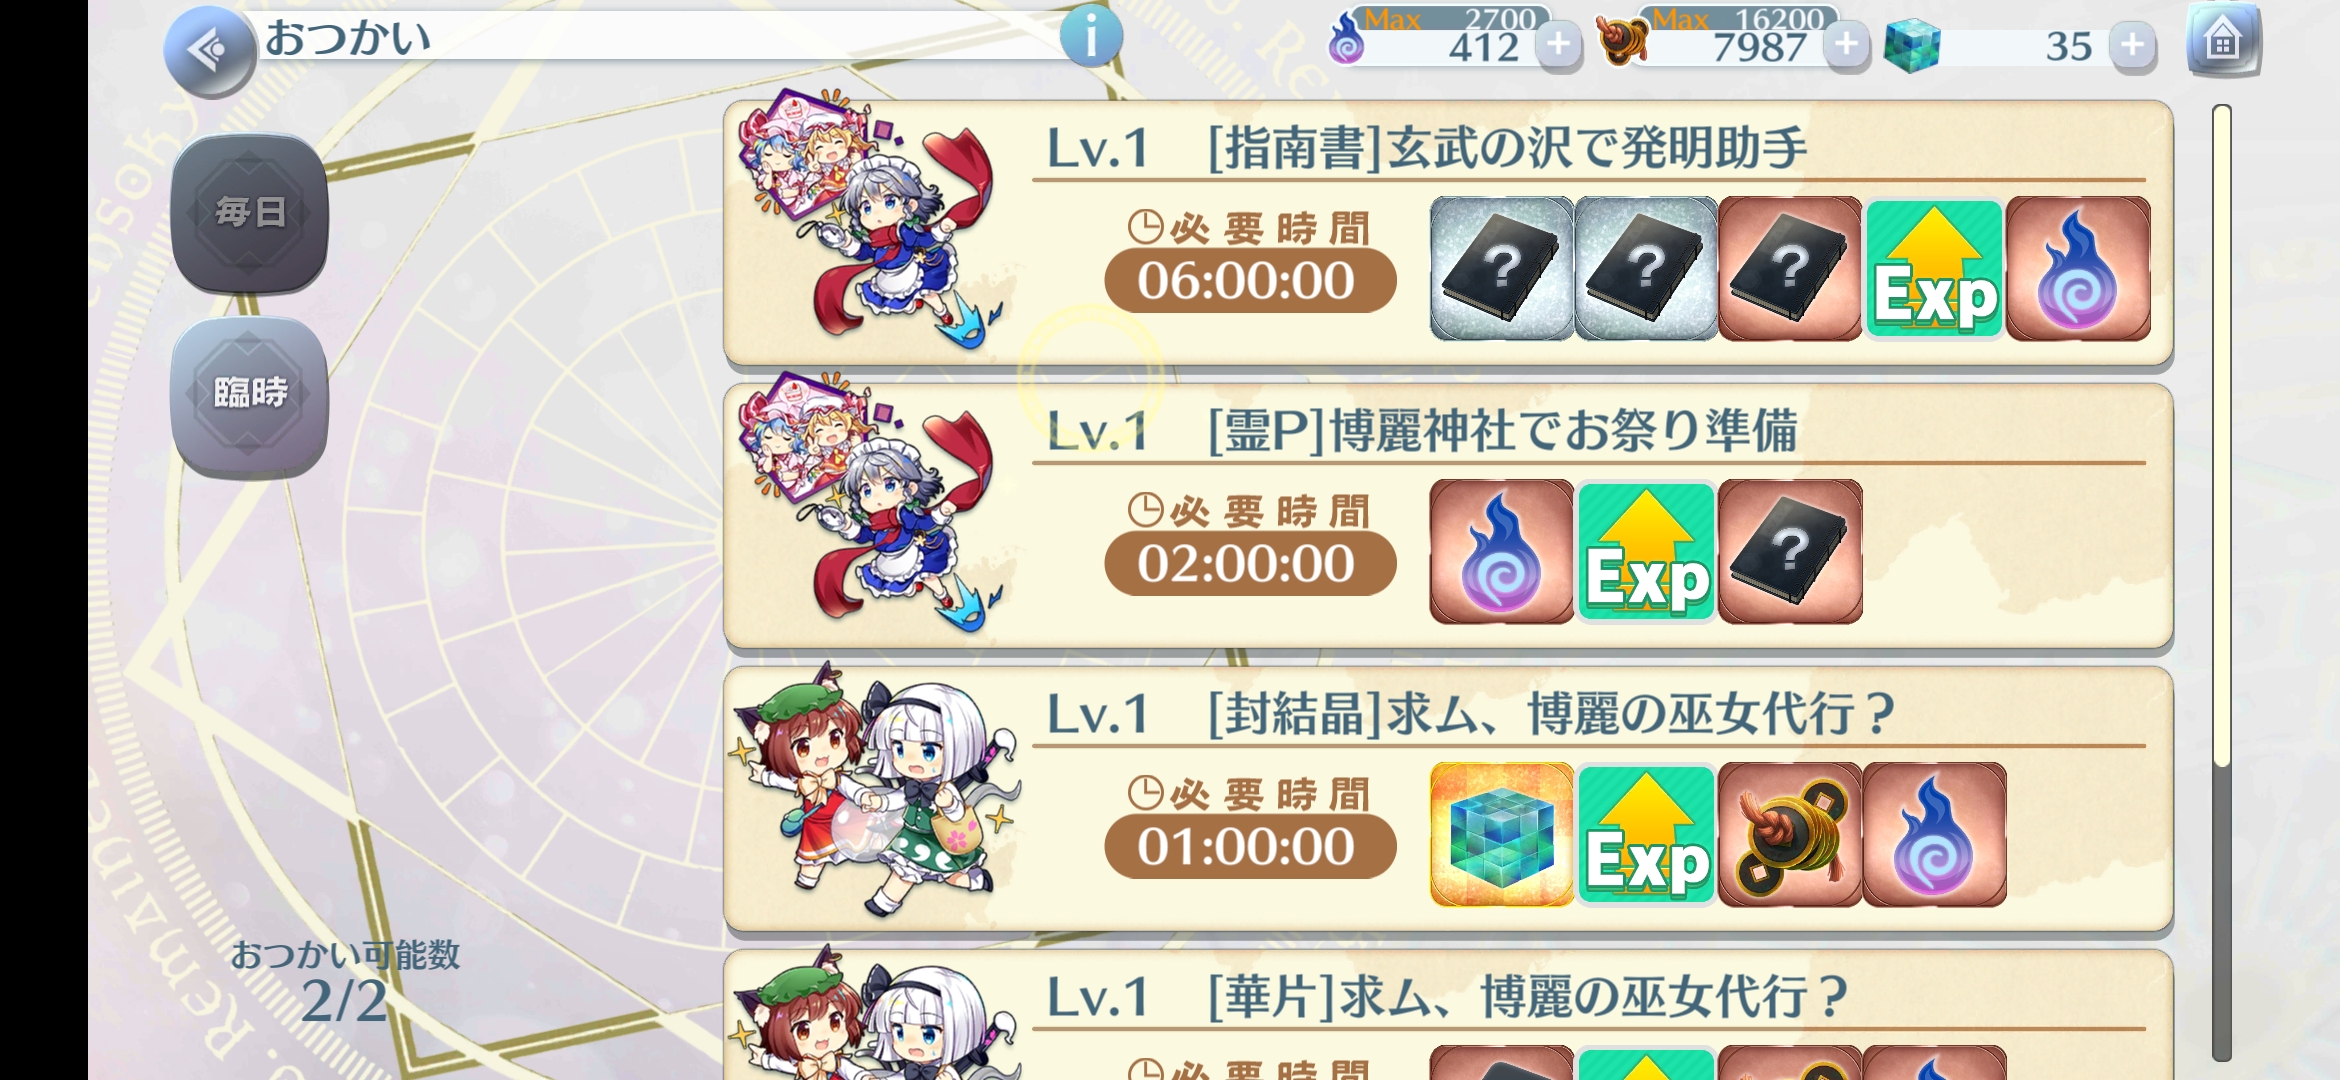Tap first silver mystery book reward
This screenshot has width=2340, height=1080.
coord(1501,269)
